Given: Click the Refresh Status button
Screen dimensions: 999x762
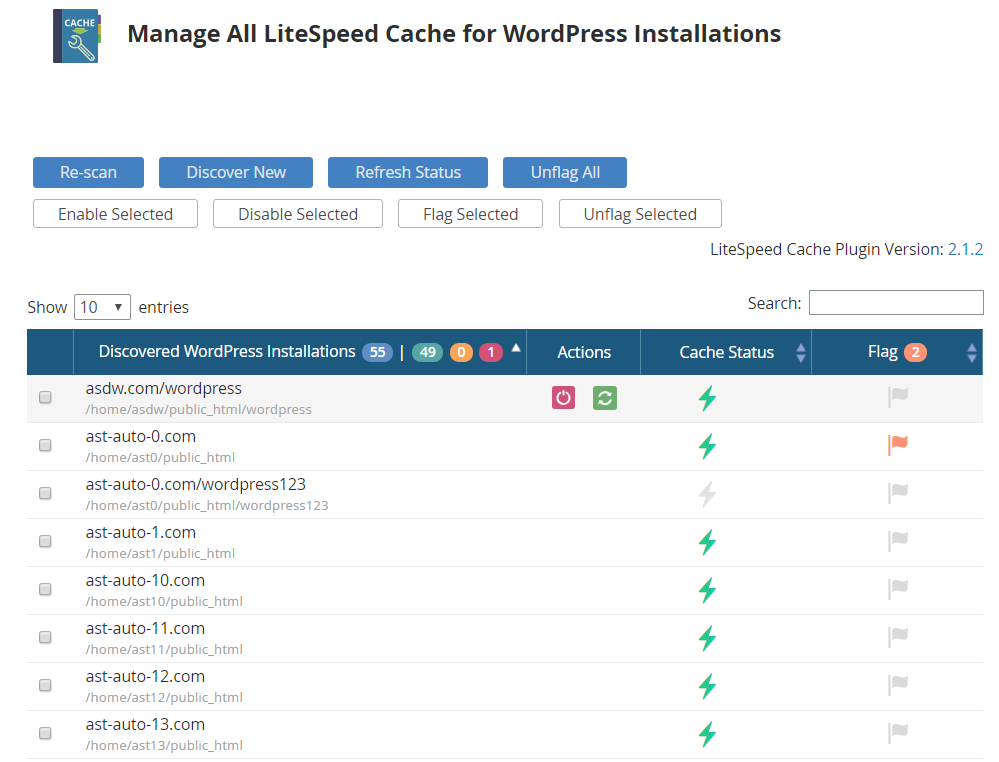Looking at the screenshot, I should tap(408, 173).
